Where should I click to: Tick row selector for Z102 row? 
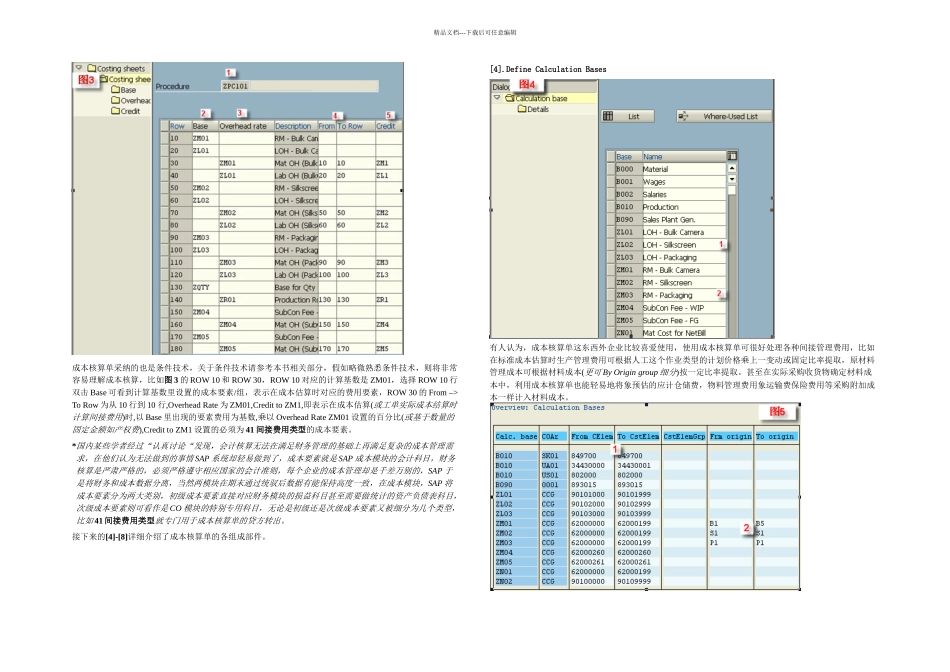coord(611,245)
